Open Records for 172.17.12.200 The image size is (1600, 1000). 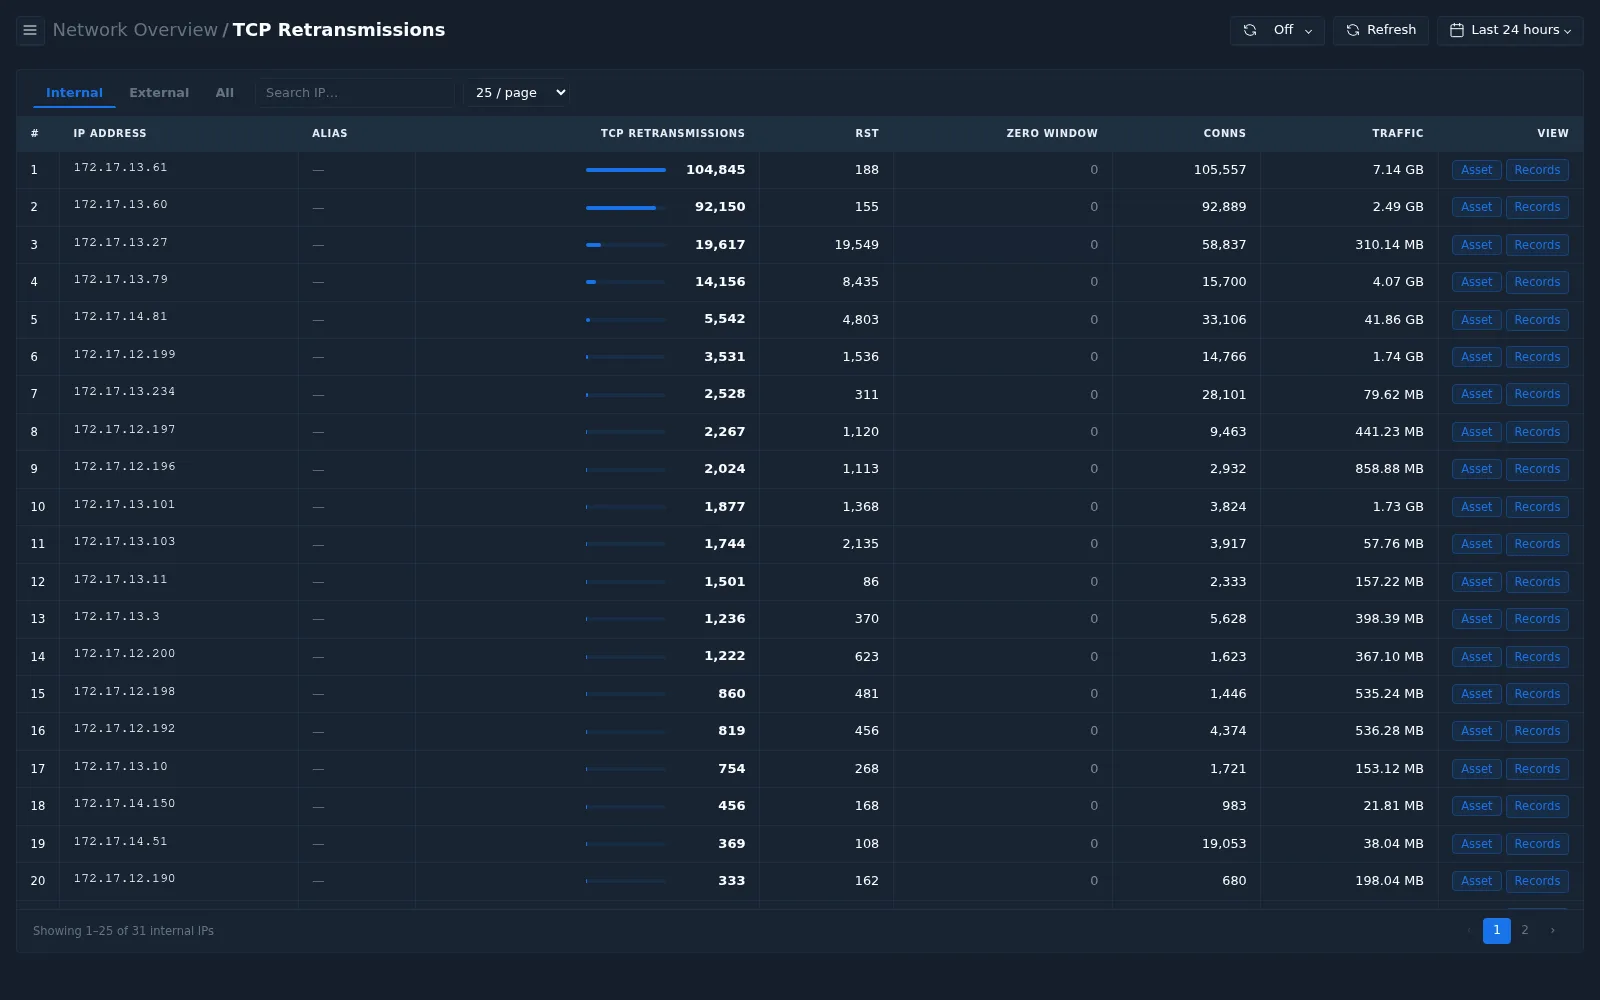click(x=1537, y=657)
